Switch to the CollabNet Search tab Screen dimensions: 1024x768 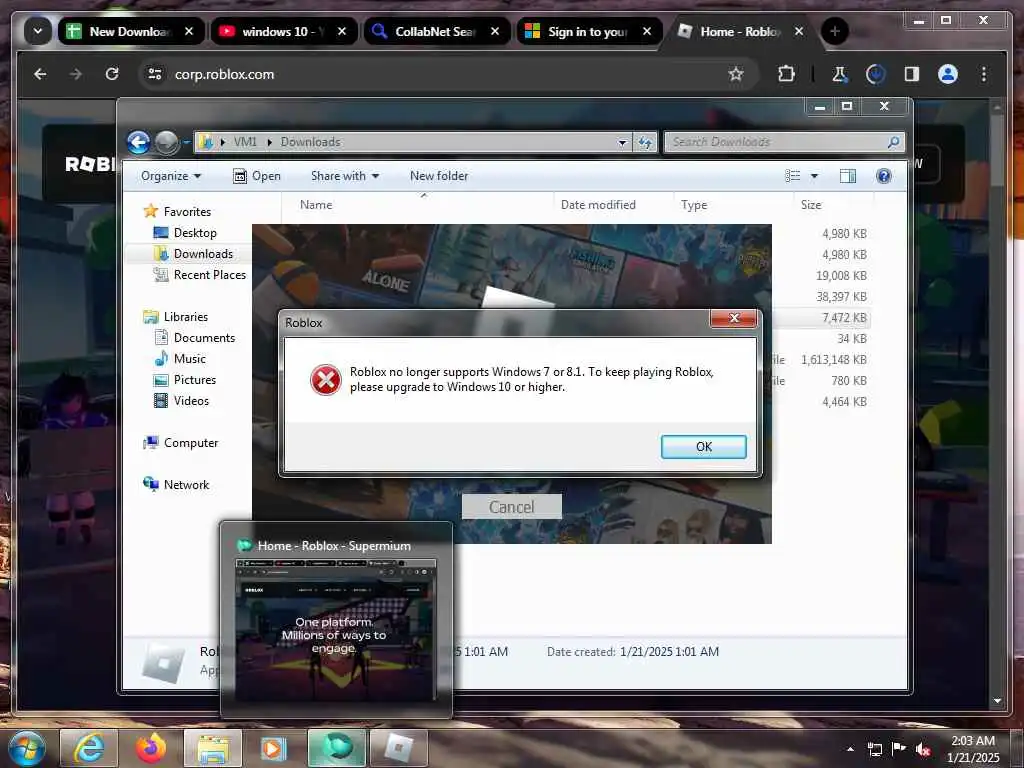tap(436, 31)
